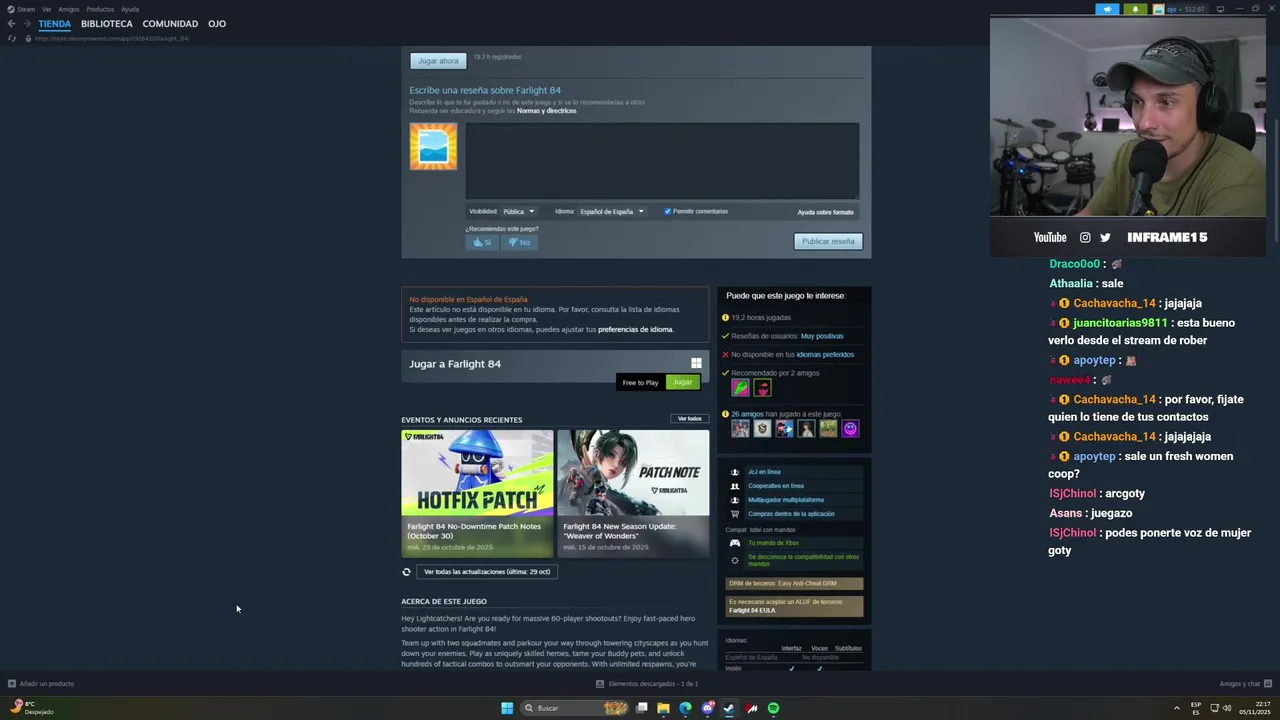The width and height of the screenshot is (1280, 720).
Task: Open Amigos y chat panel
Action: (1244, 684)
